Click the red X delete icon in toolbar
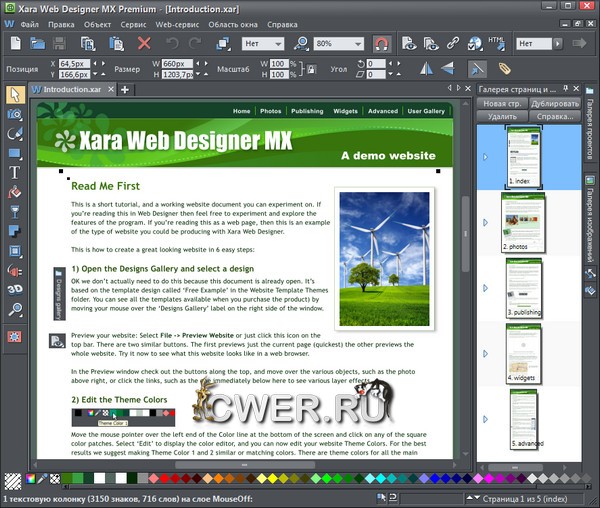The image size is (600, 508). pos(144,44)
